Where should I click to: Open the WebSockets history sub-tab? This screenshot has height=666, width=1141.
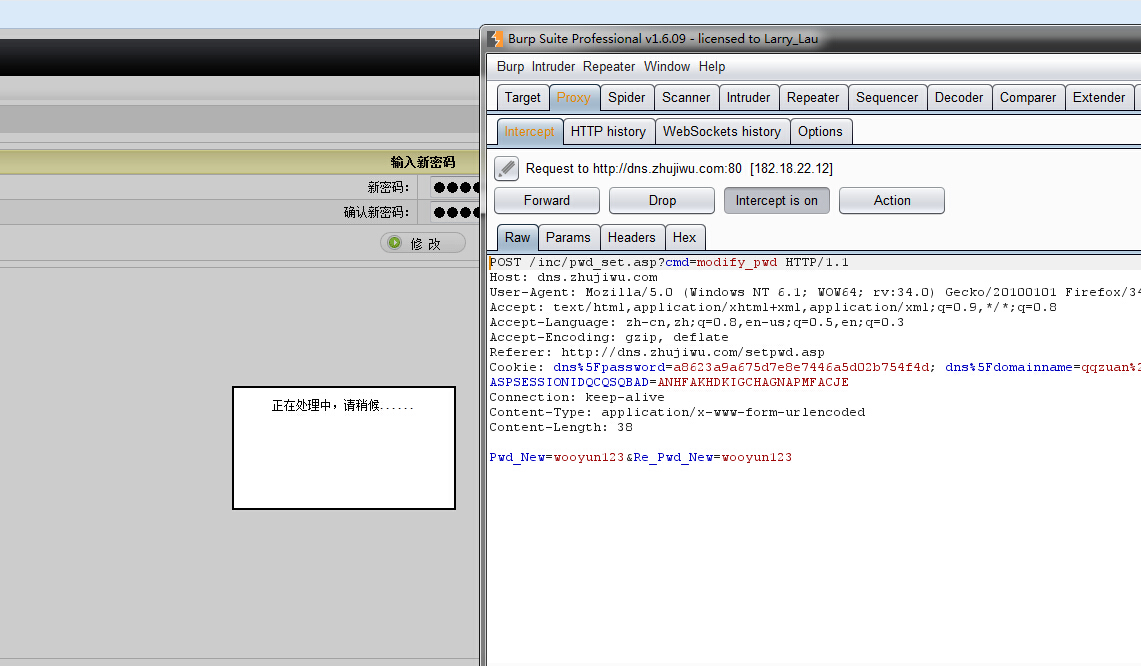(x=722, y=132)
